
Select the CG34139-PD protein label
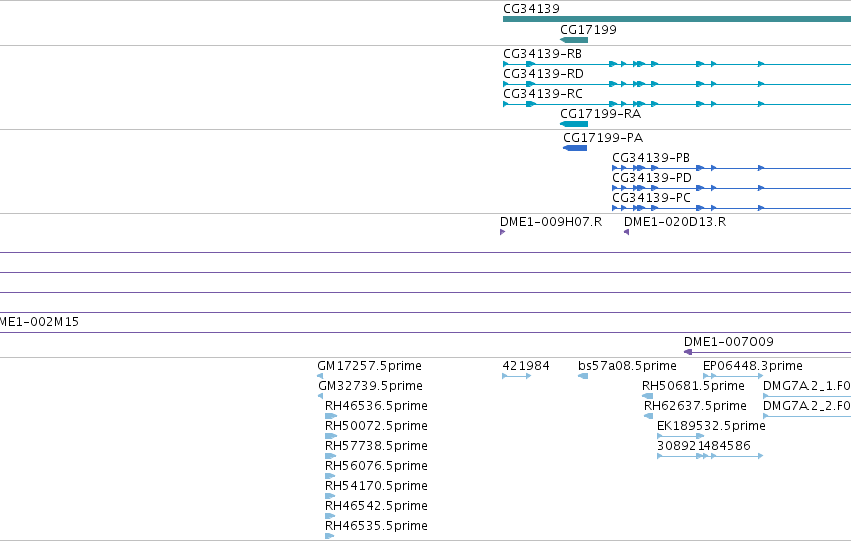652,178
